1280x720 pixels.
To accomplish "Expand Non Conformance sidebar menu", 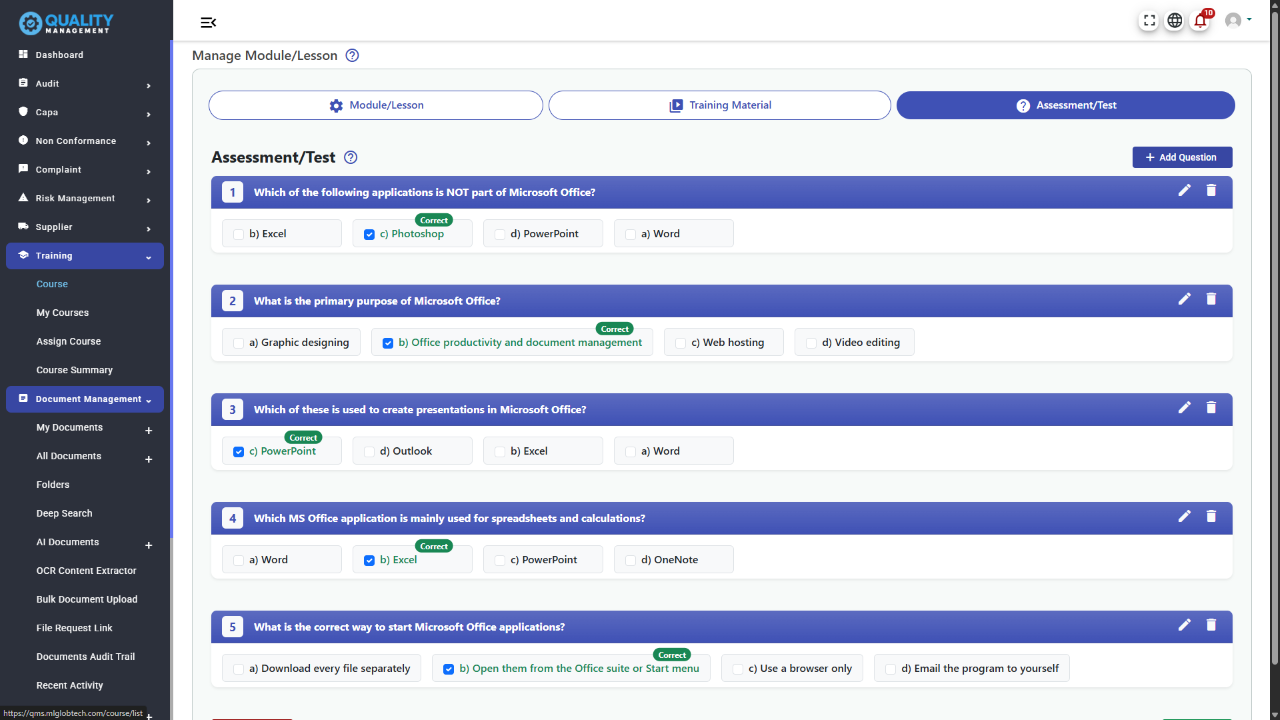I will pos(148,142).
